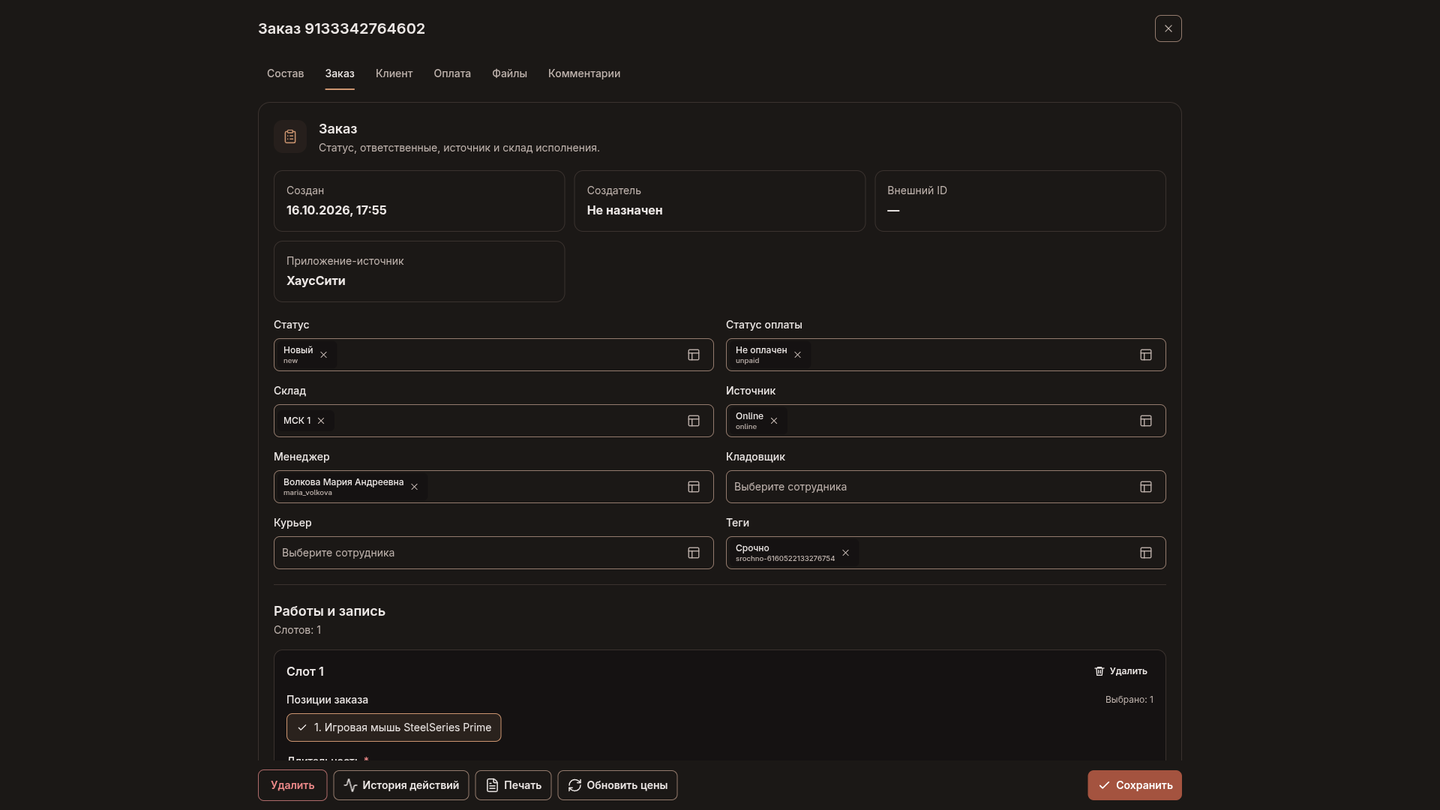
Task: Click Обновить цены button
Action: click(x=617, y=785)
